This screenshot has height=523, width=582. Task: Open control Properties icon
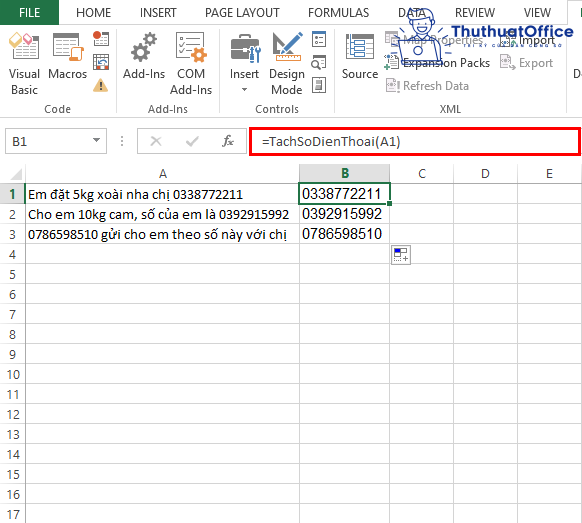tap(319, 39)
